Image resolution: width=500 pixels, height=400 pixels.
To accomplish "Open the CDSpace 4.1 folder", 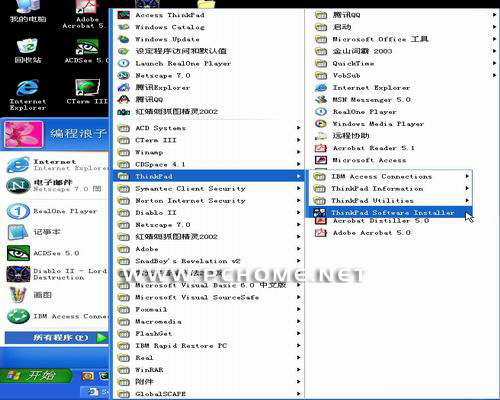I will coord(209,164).
